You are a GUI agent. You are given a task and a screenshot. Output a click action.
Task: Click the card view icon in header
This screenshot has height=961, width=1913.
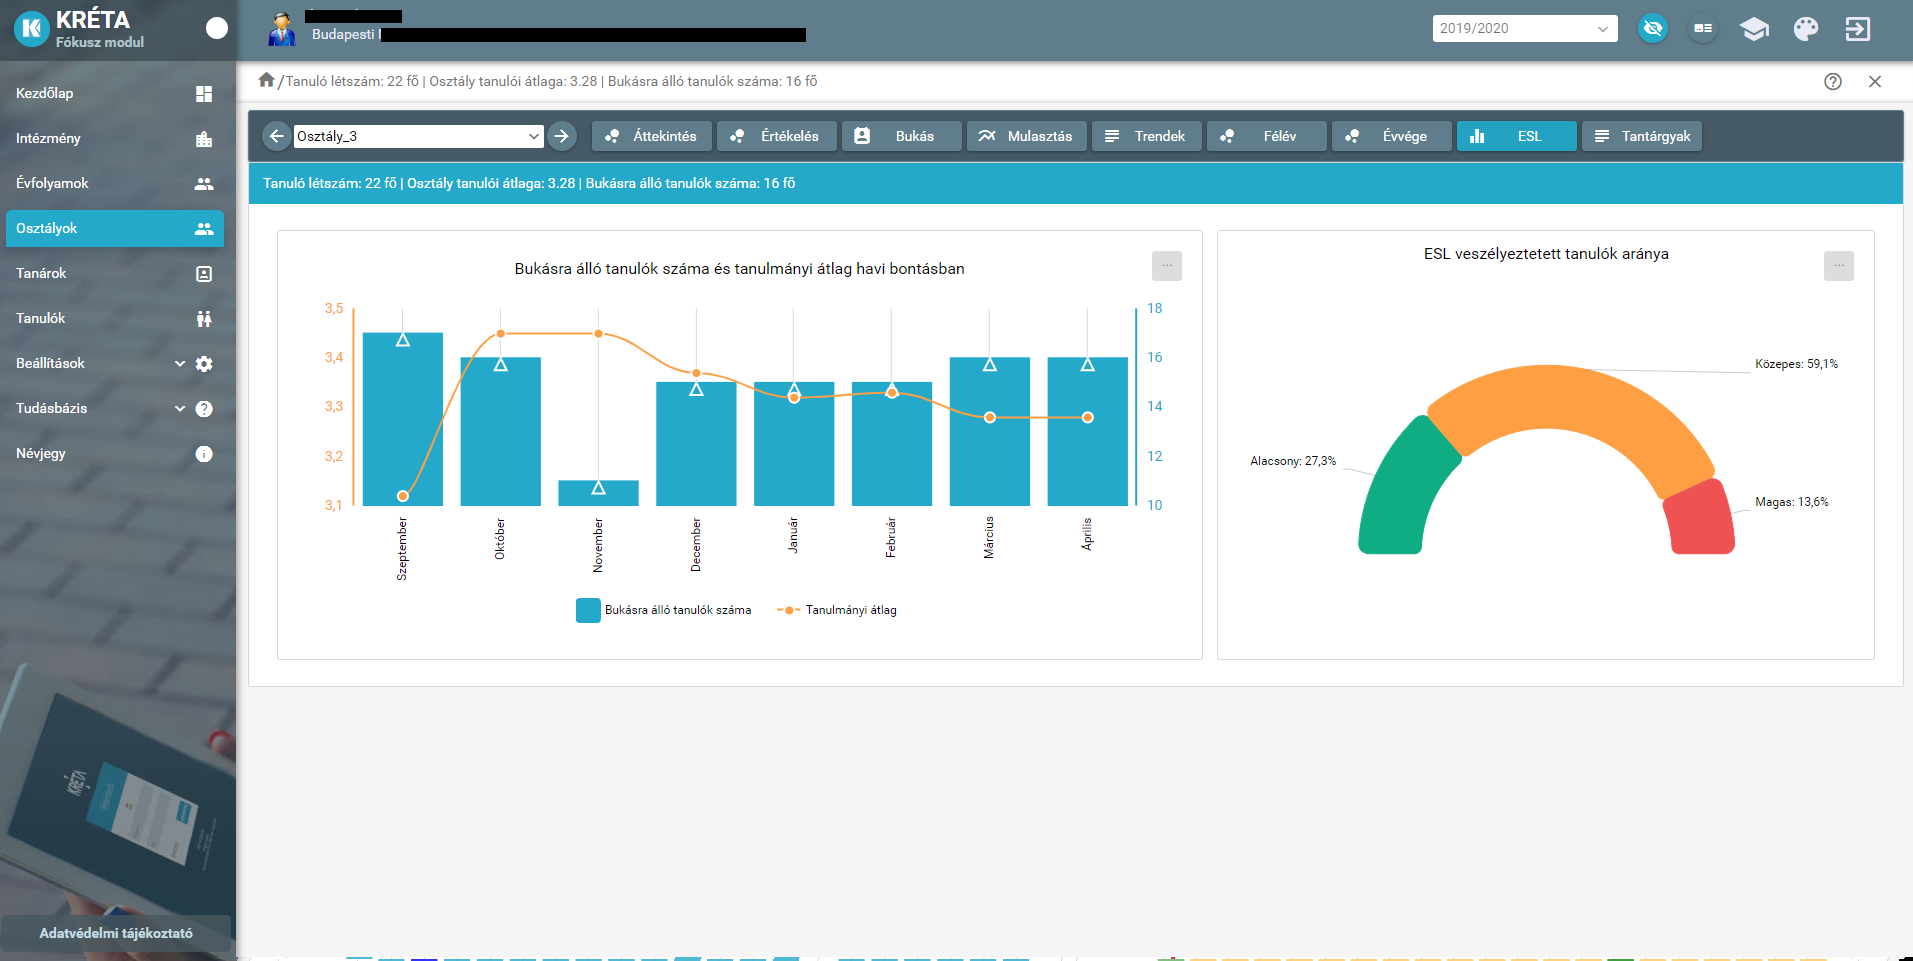1703,28
